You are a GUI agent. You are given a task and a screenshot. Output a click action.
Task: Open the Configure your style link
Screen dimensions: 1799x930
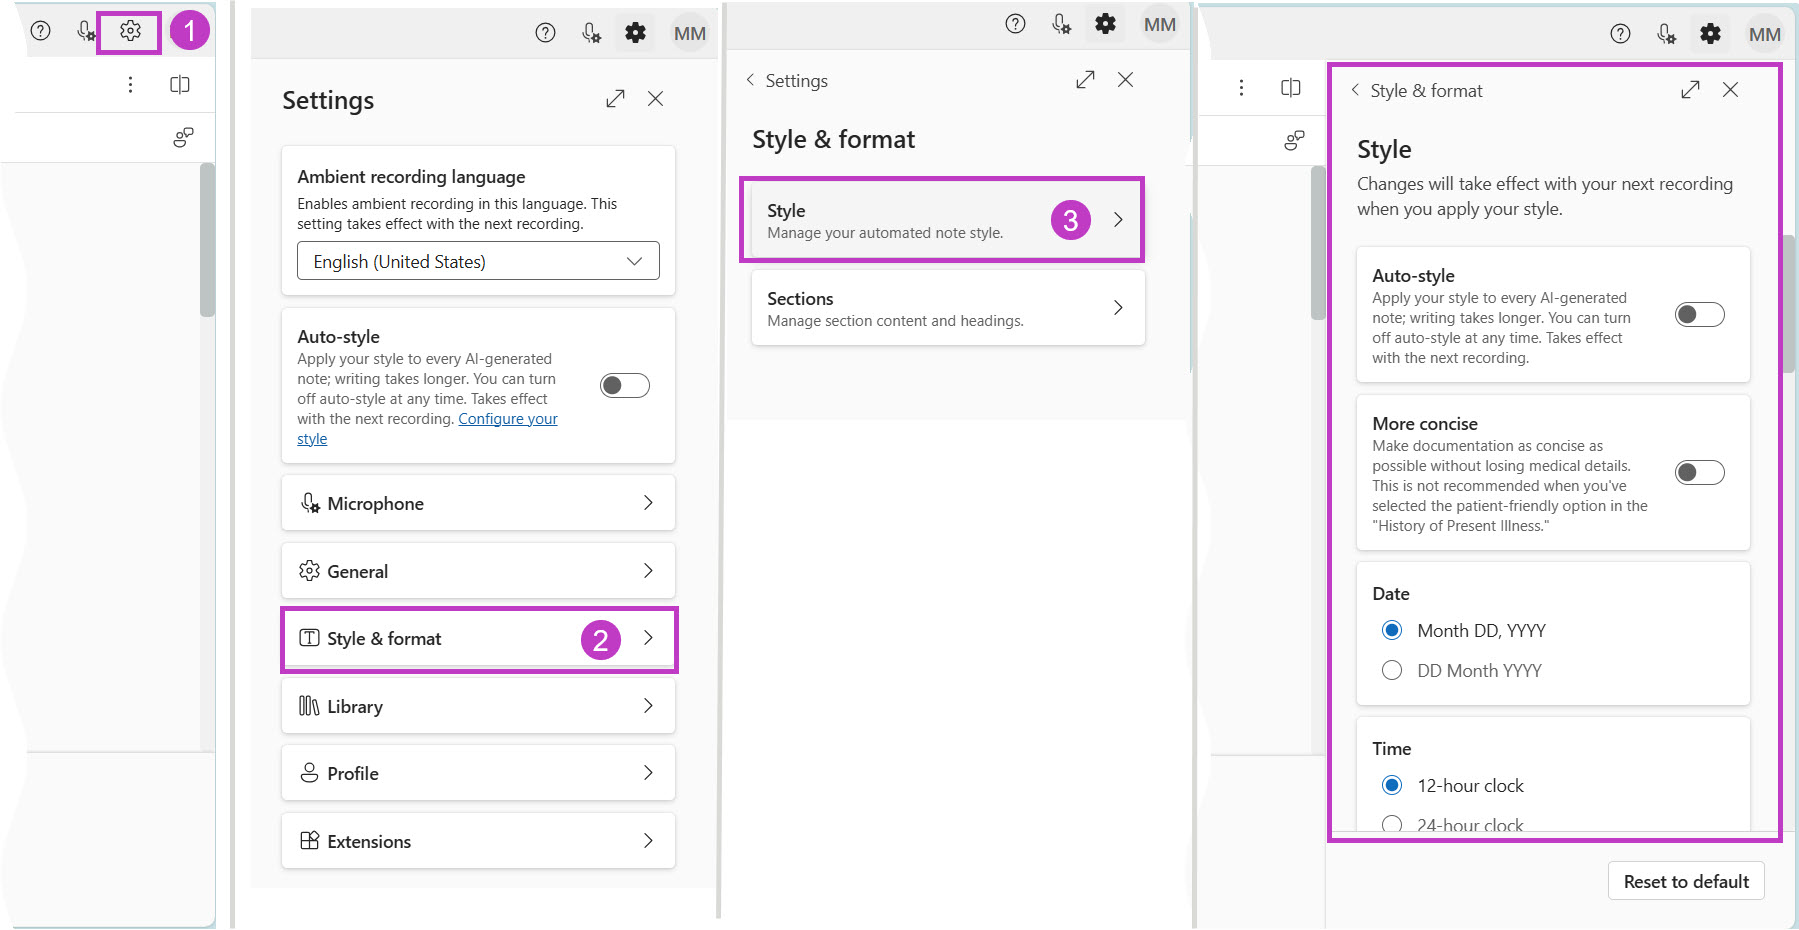(x=507, y=419)
